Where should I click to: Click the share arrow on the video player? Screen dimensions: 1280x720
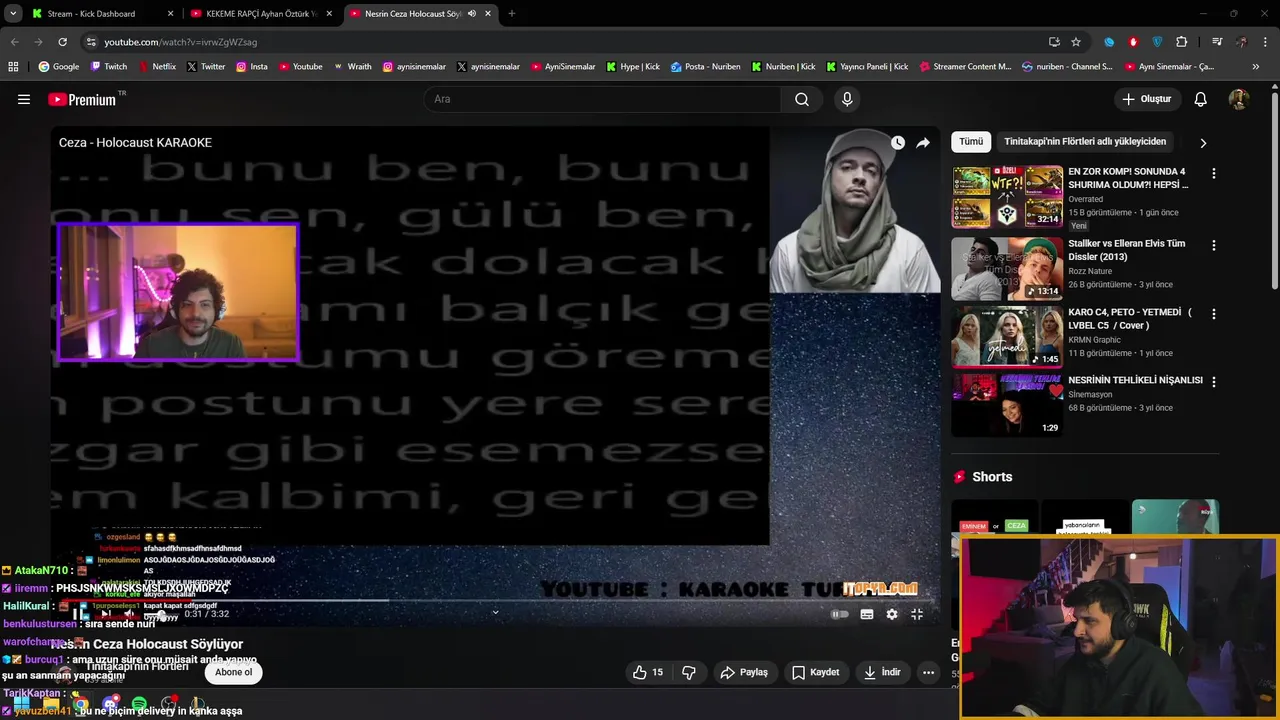[923, 143]
